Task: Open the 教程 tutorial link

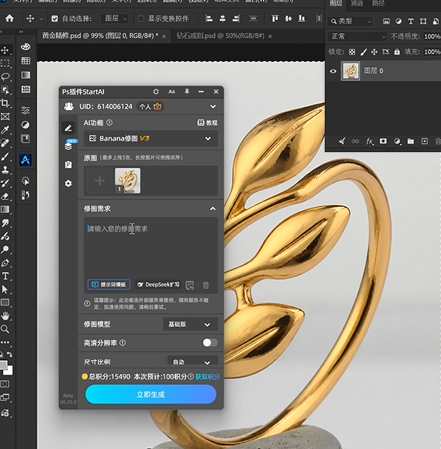Action: [x=207, y=123]
